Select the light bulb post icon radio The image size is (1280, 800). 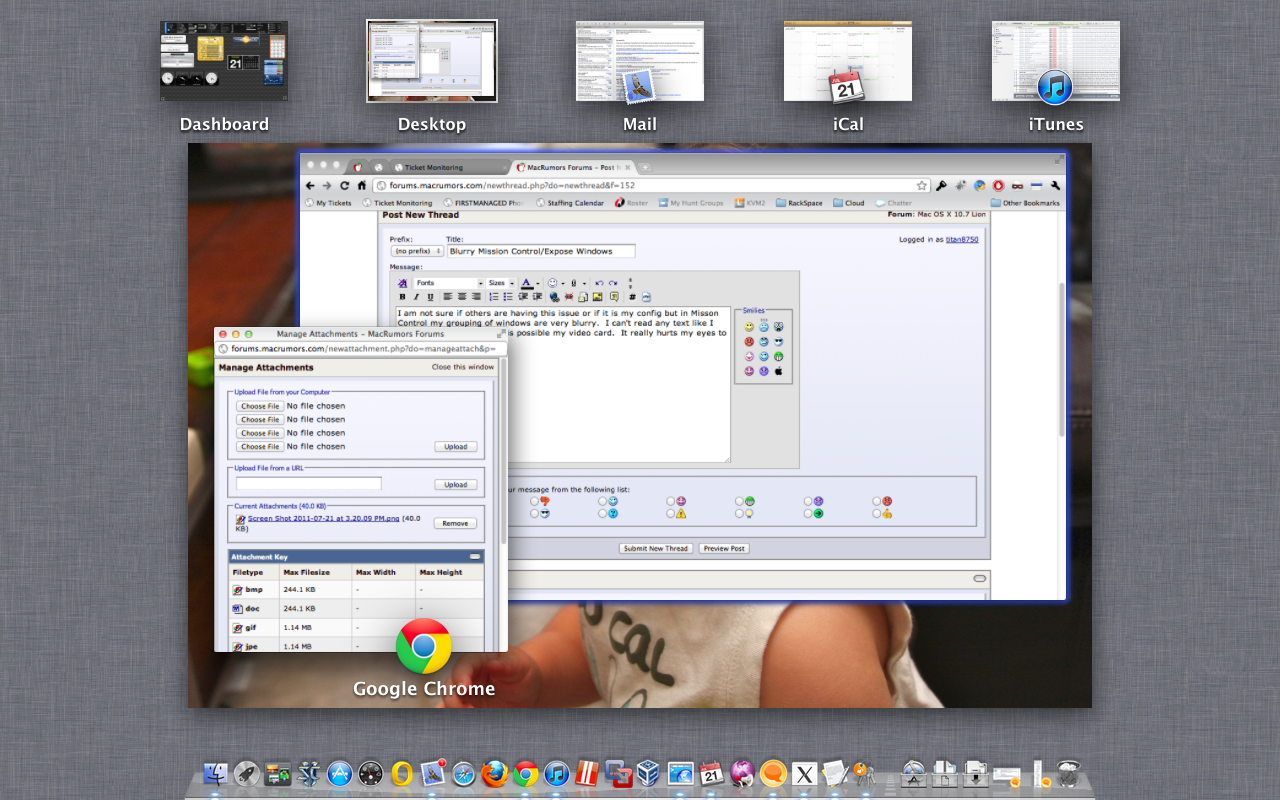(739, 513)
